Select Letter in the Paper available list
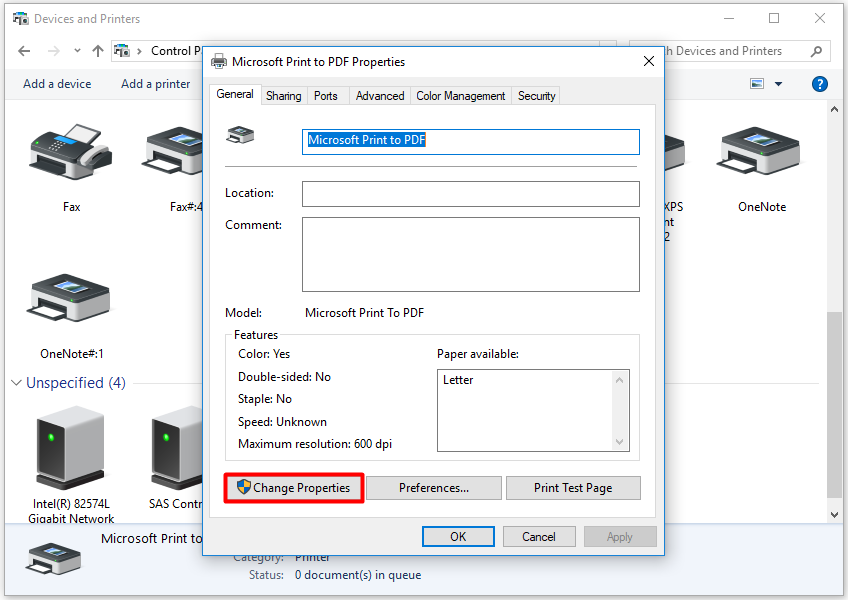 [458, 380]
